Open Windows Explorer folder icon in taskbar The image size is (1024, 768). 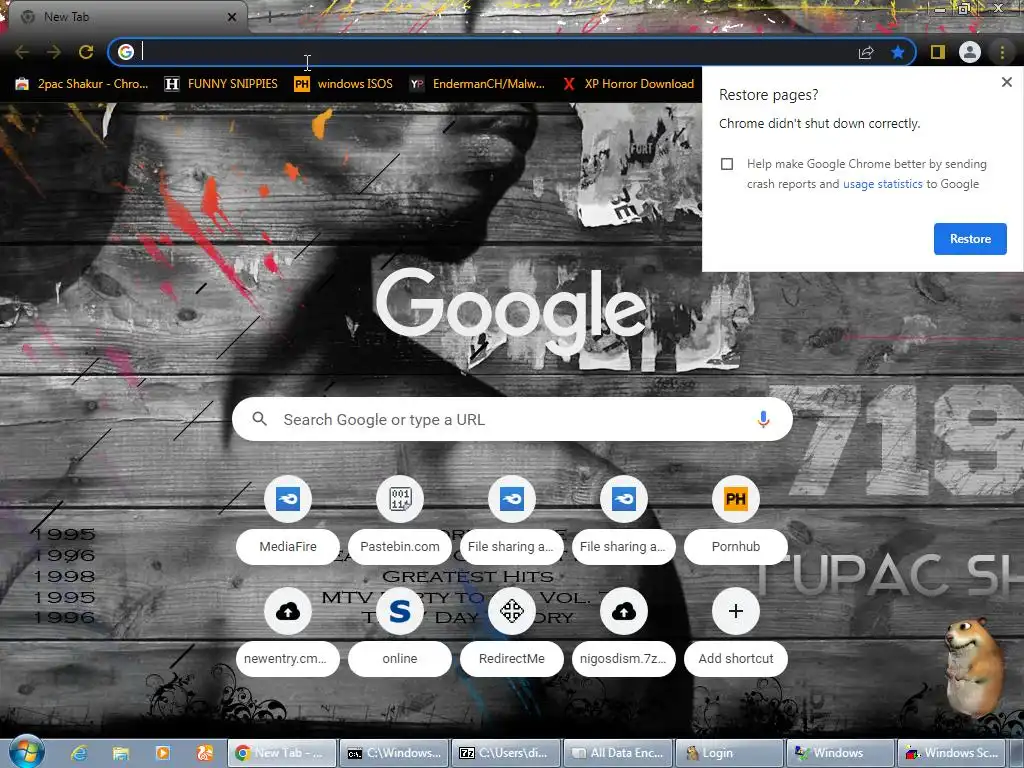coord(121,753)
